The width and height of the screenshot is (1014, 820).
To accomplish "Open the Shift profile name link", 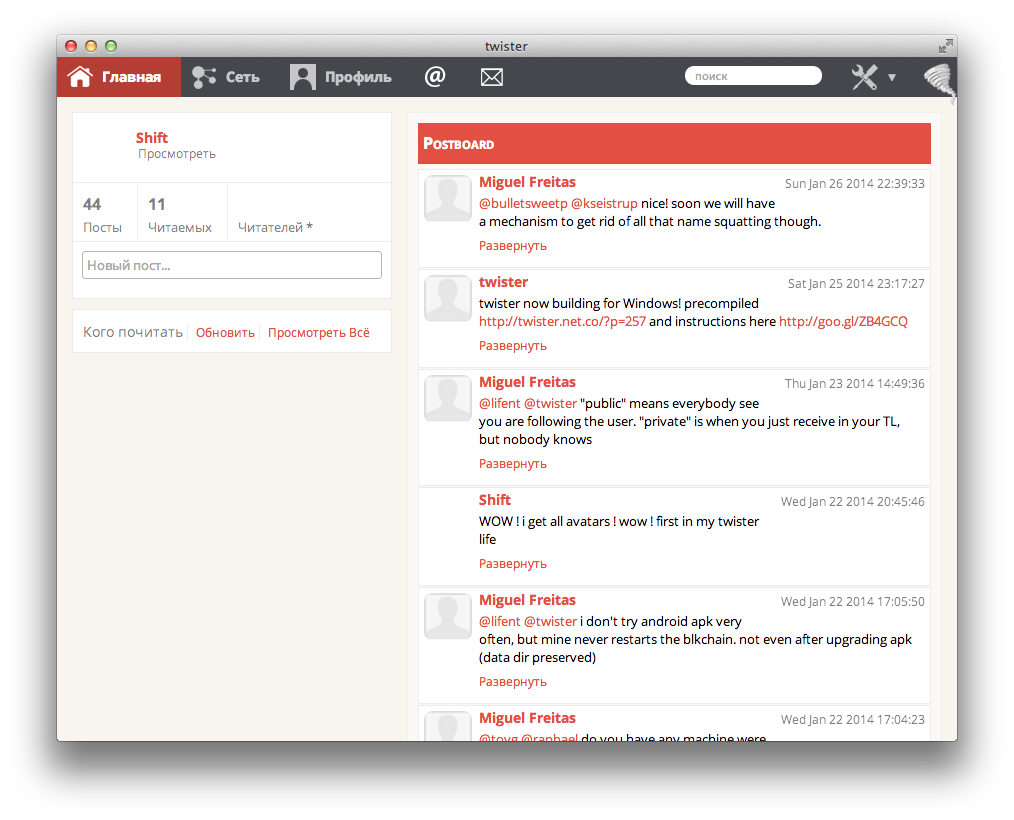I will click(x=151, y=138).
